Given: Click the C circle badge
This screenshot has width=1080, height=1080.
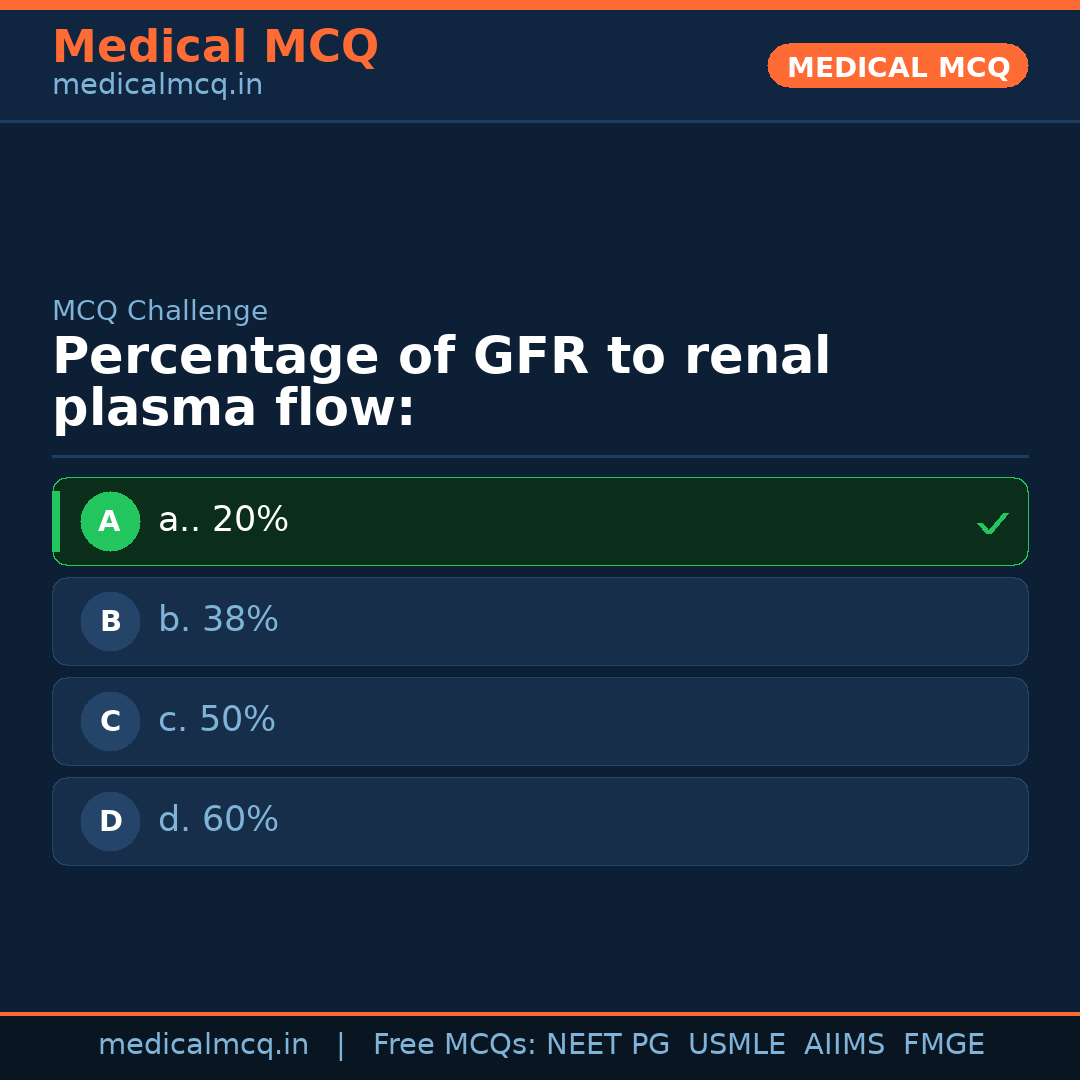Looking at the screenshot, I should coord(110,721).
